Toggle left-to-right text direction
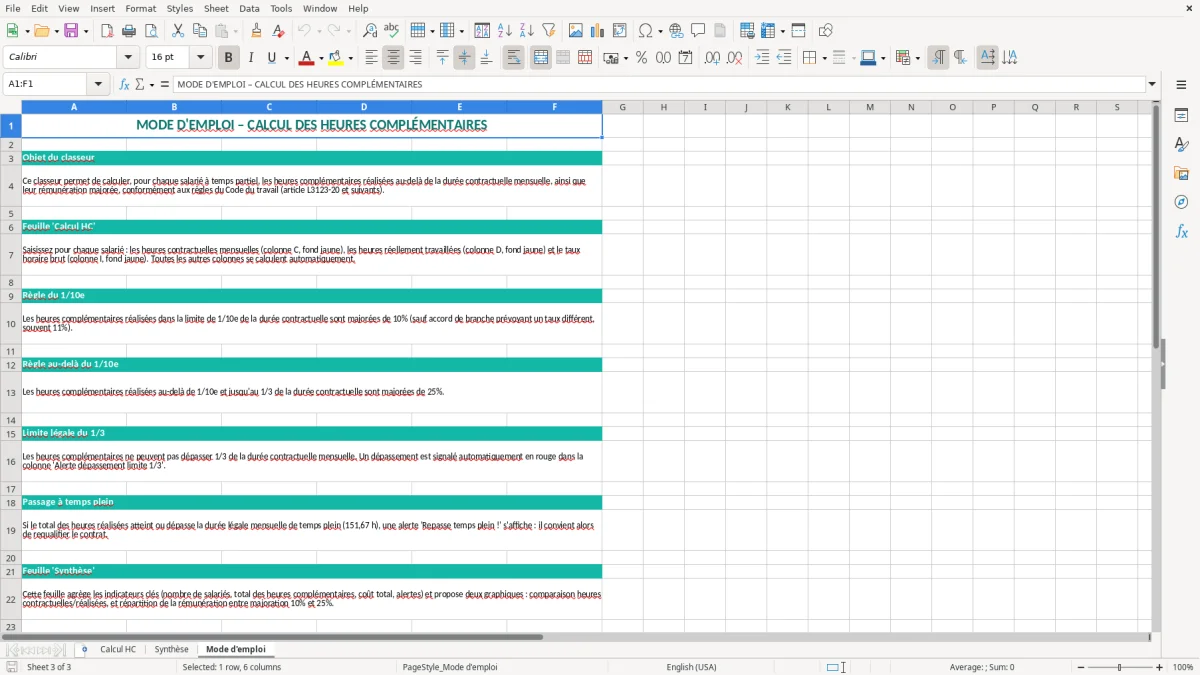This screenshot has height=675, width=1200. coord(938,58)
